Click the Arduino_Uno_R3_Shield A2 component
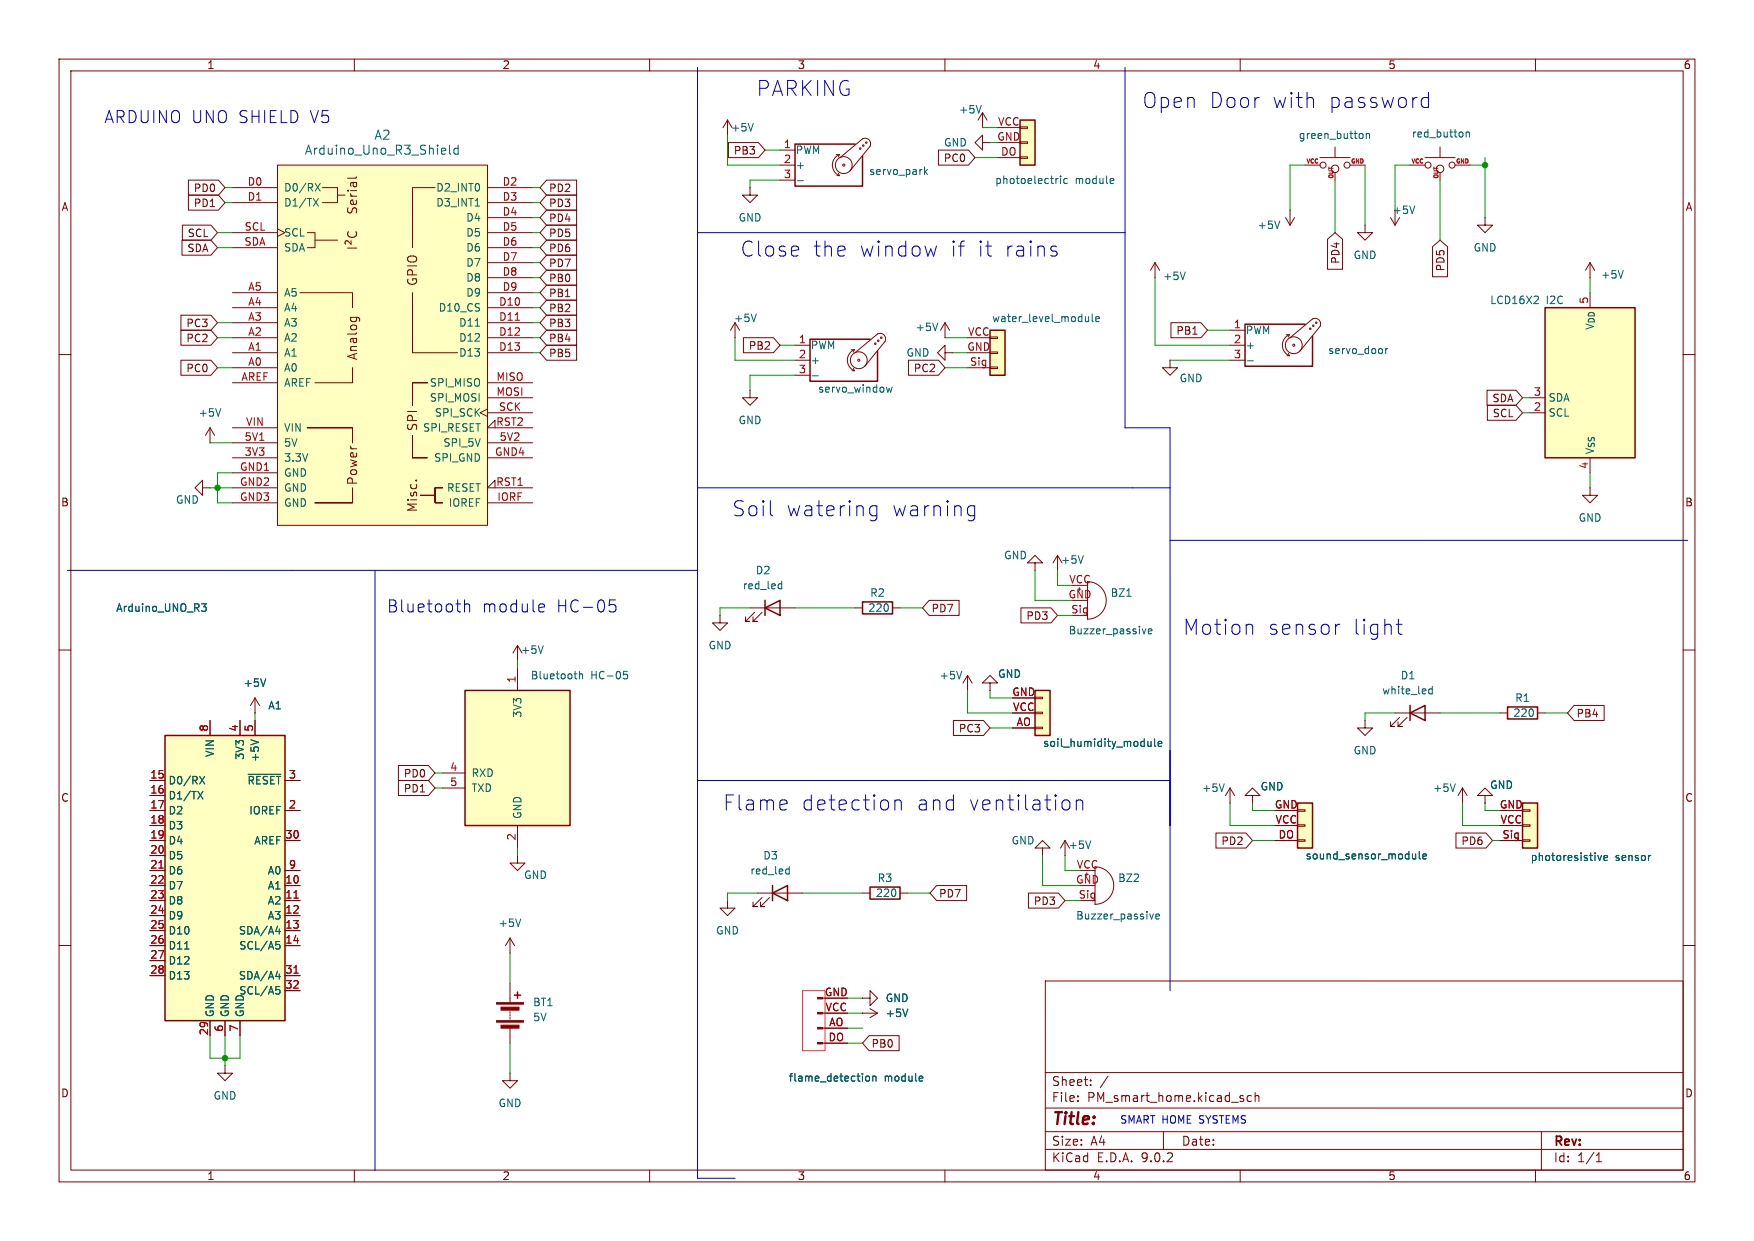Viewport: 1754px width, 1241px height. (382, 345)
